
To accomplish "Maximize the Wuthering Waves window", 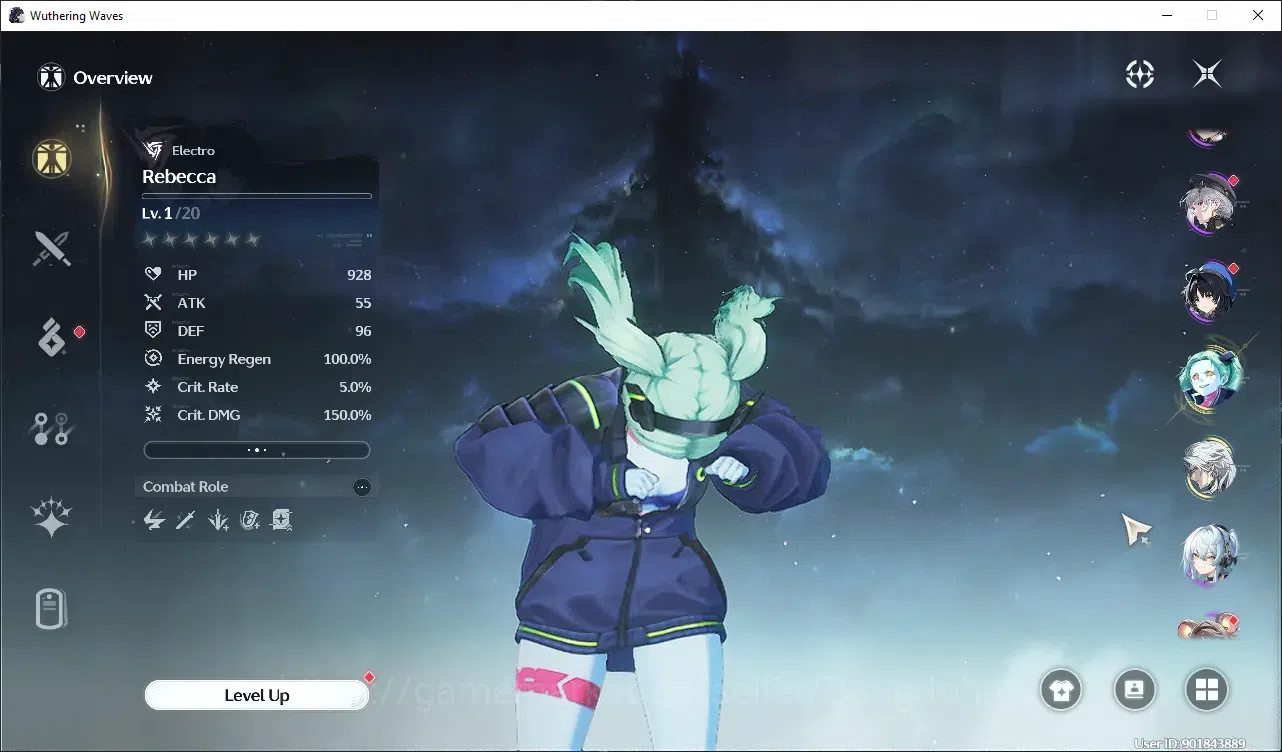I will (x=1212, y=15).
